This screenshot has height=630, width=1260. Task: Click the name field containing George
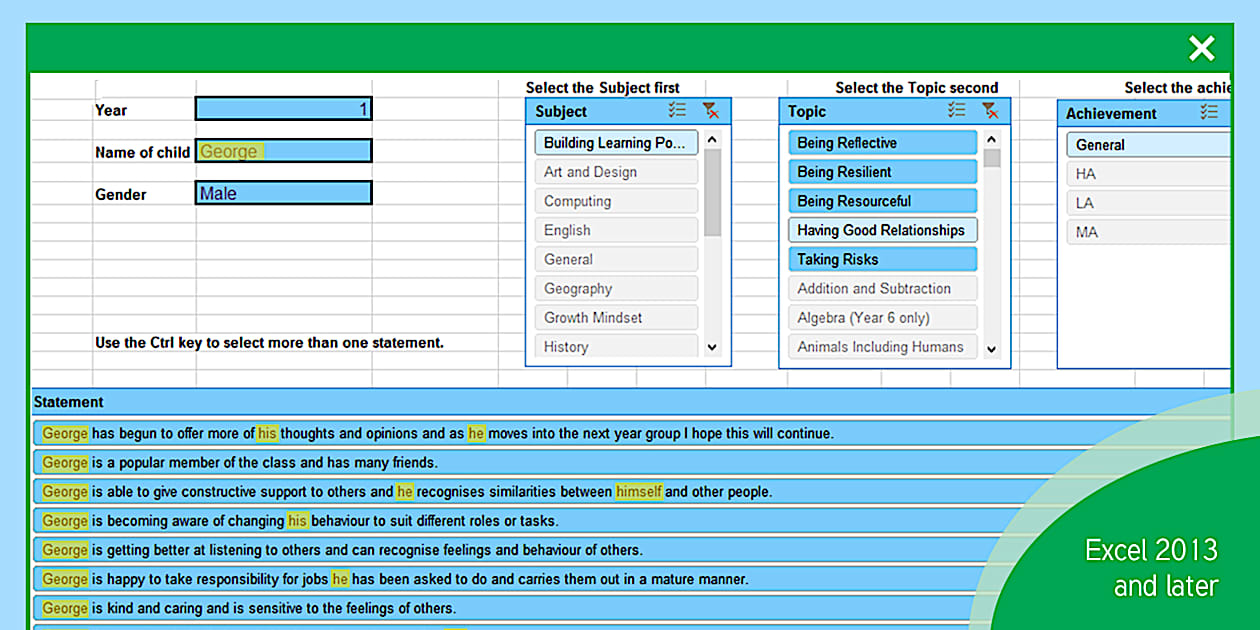click(x=283, y=150)
